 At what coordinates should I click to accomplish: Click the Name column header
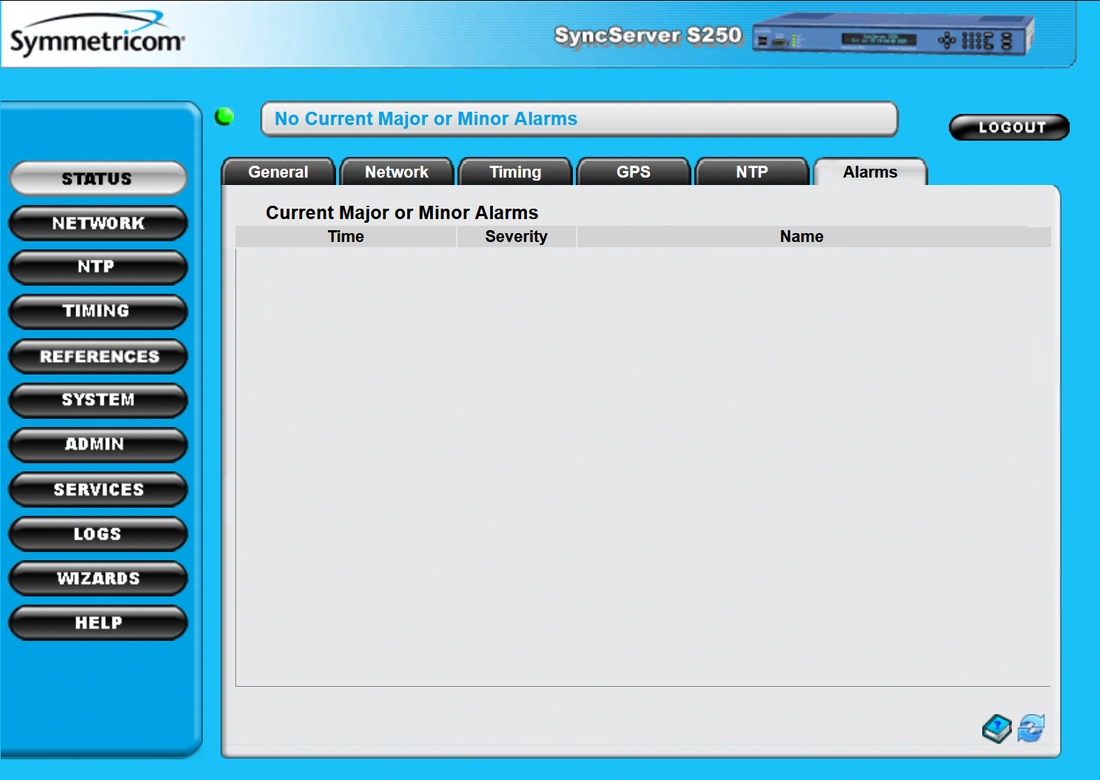coord(814,236)
